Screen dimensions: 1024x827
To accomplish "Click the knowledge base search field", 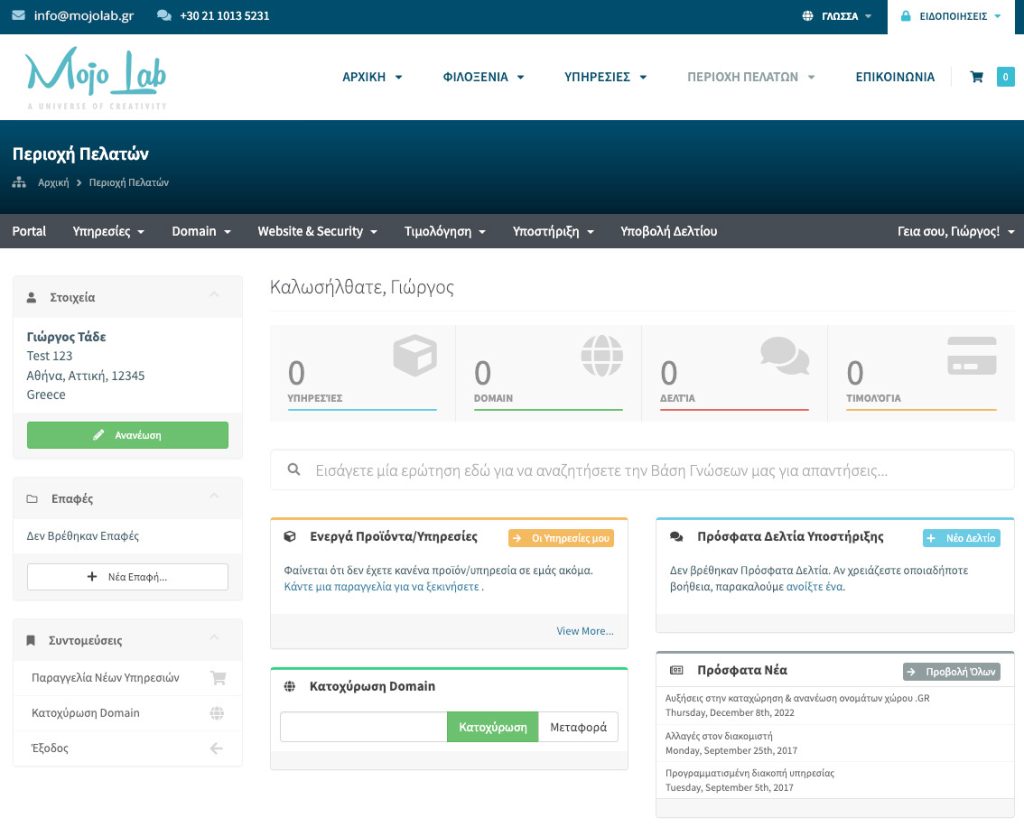I will (x=640, y=470).
